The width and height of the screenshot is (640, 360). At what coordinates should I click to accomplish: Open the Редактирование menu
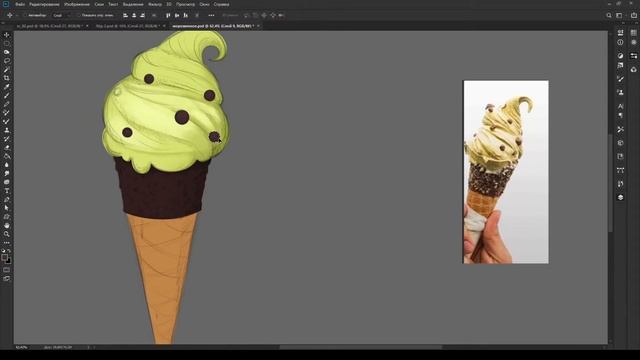click(44, 4)
